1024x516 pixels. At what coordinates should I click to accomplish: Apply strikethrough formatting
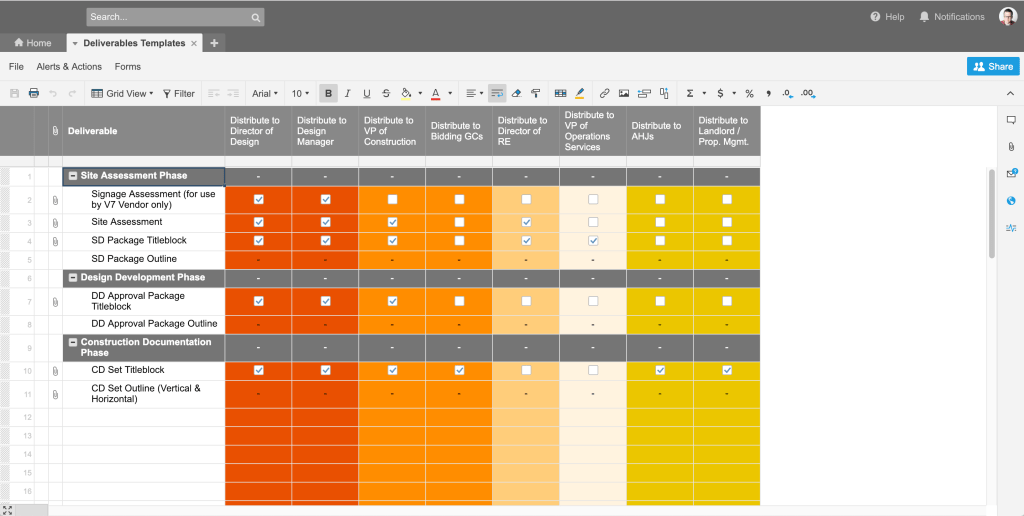[x=386, y=93]
